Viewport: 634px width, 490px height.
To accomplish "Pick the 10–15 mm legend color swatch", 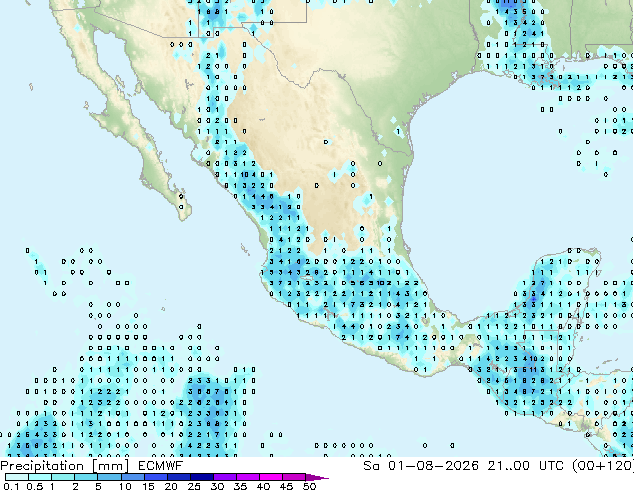I will pos(132,477).
